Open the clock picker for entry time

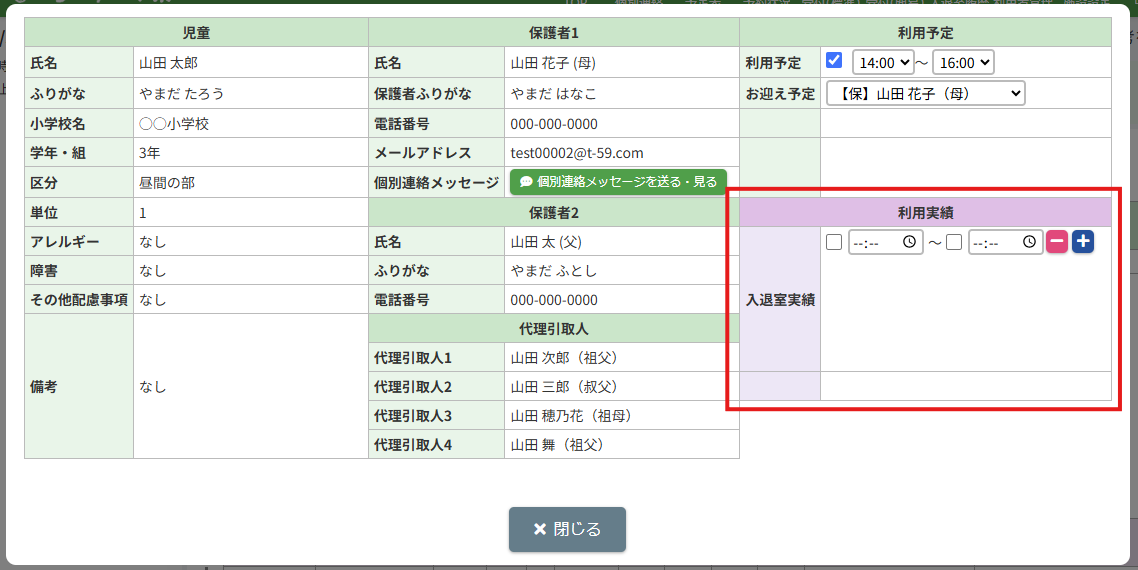[909, 242]
